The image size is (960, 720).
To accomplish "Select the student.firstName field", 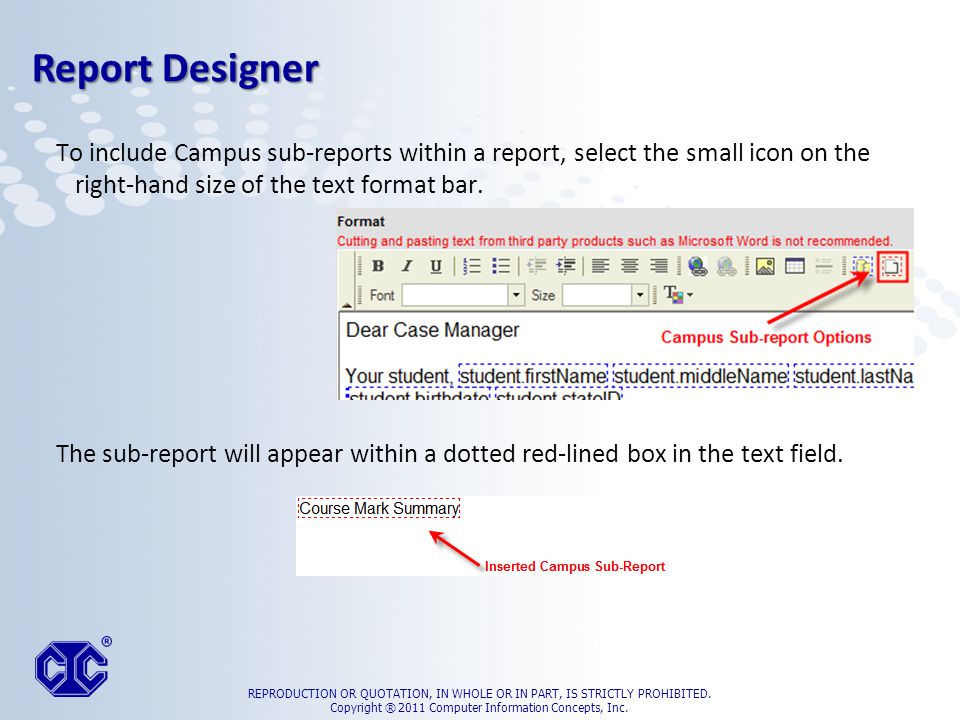I will pyautogui.click(x=533, y=376).
